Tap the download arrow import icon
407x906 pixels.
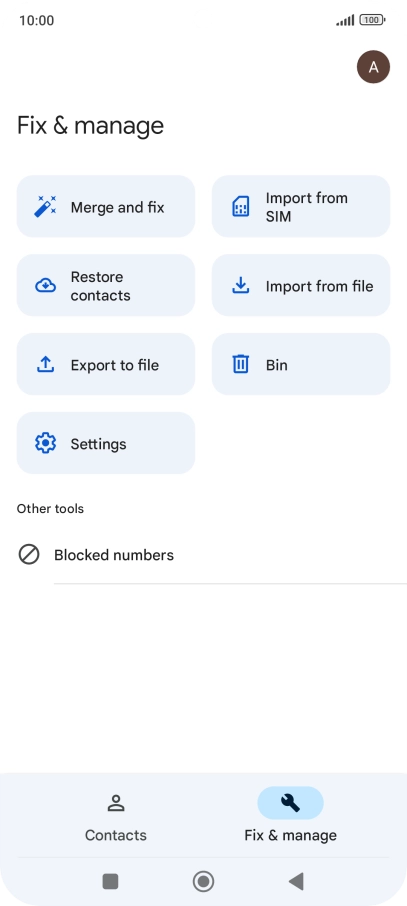point(240,285)
